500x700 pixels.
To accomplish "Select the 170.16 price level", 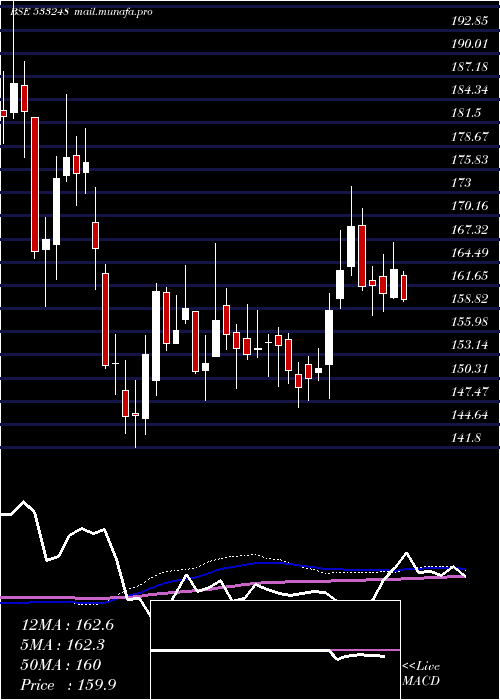I will 469,206.
